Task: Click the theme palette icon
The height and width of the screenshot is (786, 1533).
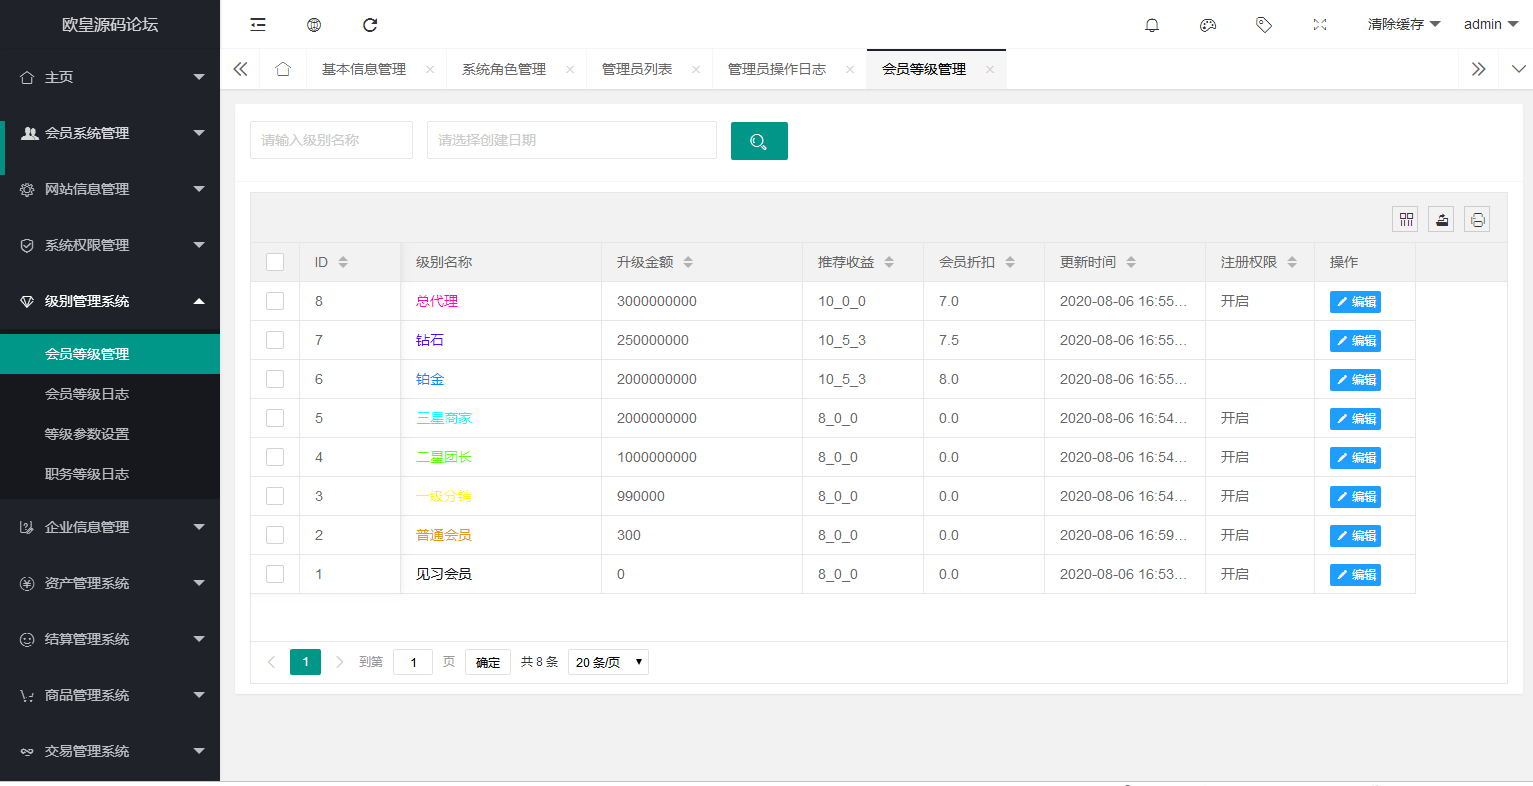Action: [x=1207, y=24]
